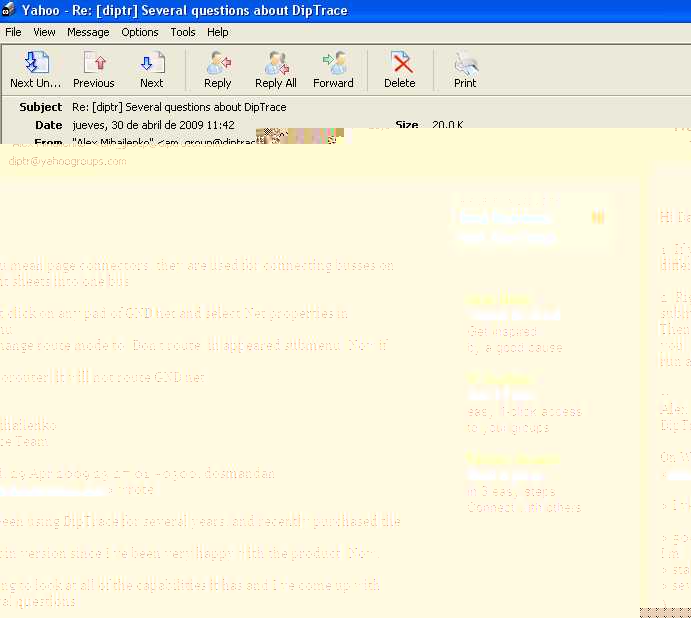Click the size value 20.0 K
Viewport: 691px width, 618px height.
click(448, 125)
